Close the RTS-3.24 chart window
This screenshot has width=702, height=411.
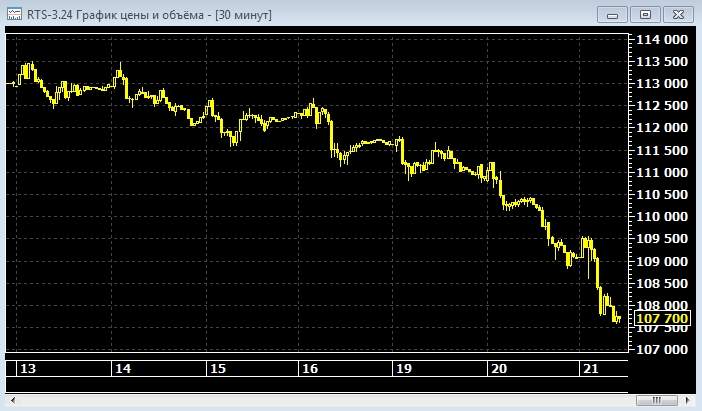click(678, 14)
